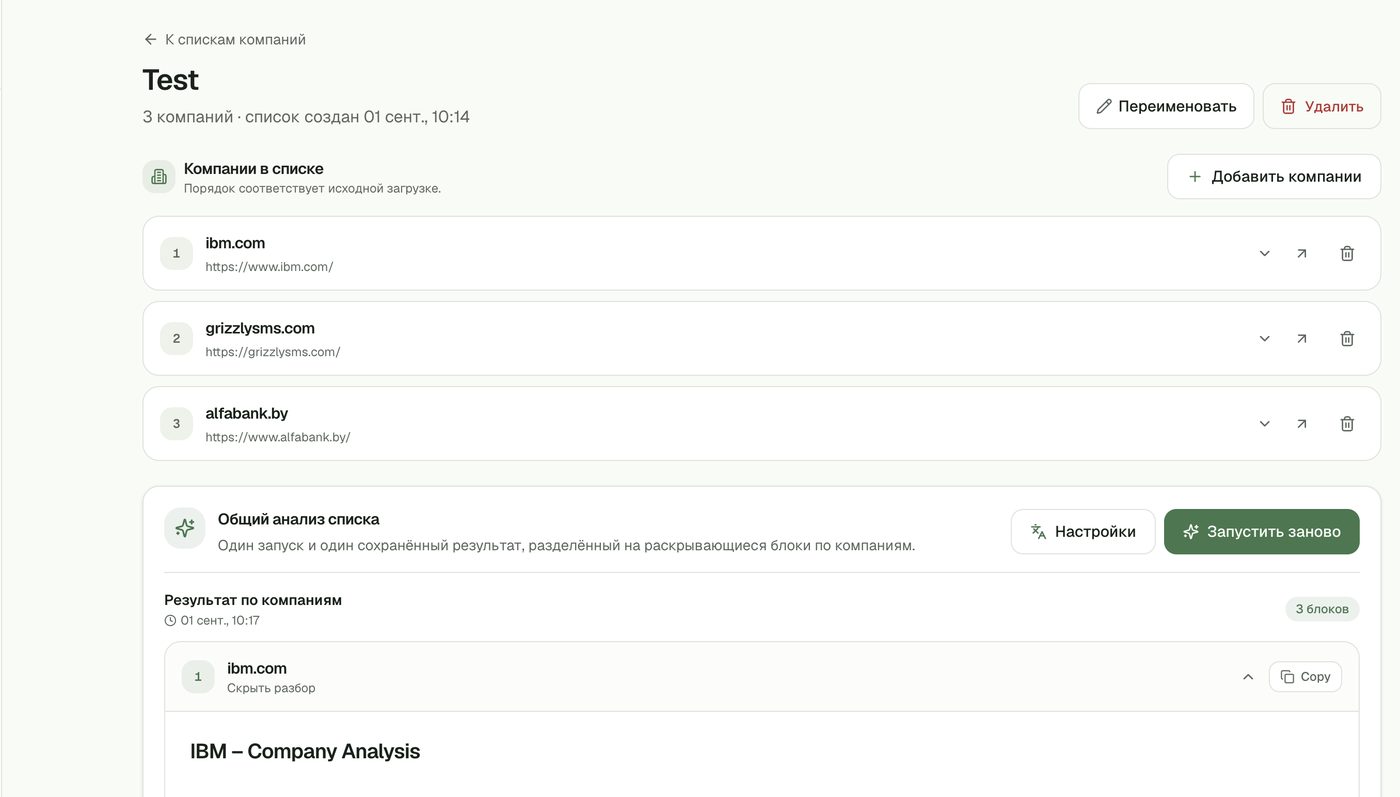Viewport: 1400px width, 797px height.
Task: Click the building icon beside Компании в списке
Action: (159, 177)
